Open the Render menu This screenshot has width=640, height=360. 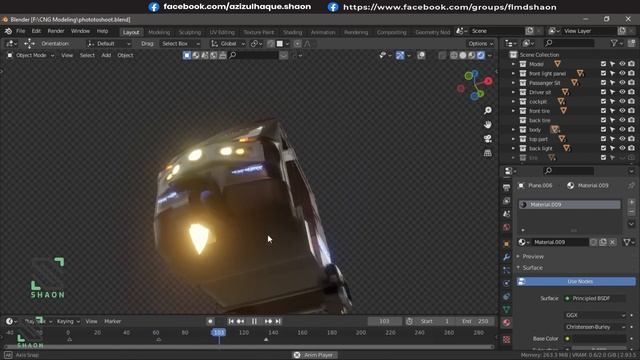click(x=56, y=31)
